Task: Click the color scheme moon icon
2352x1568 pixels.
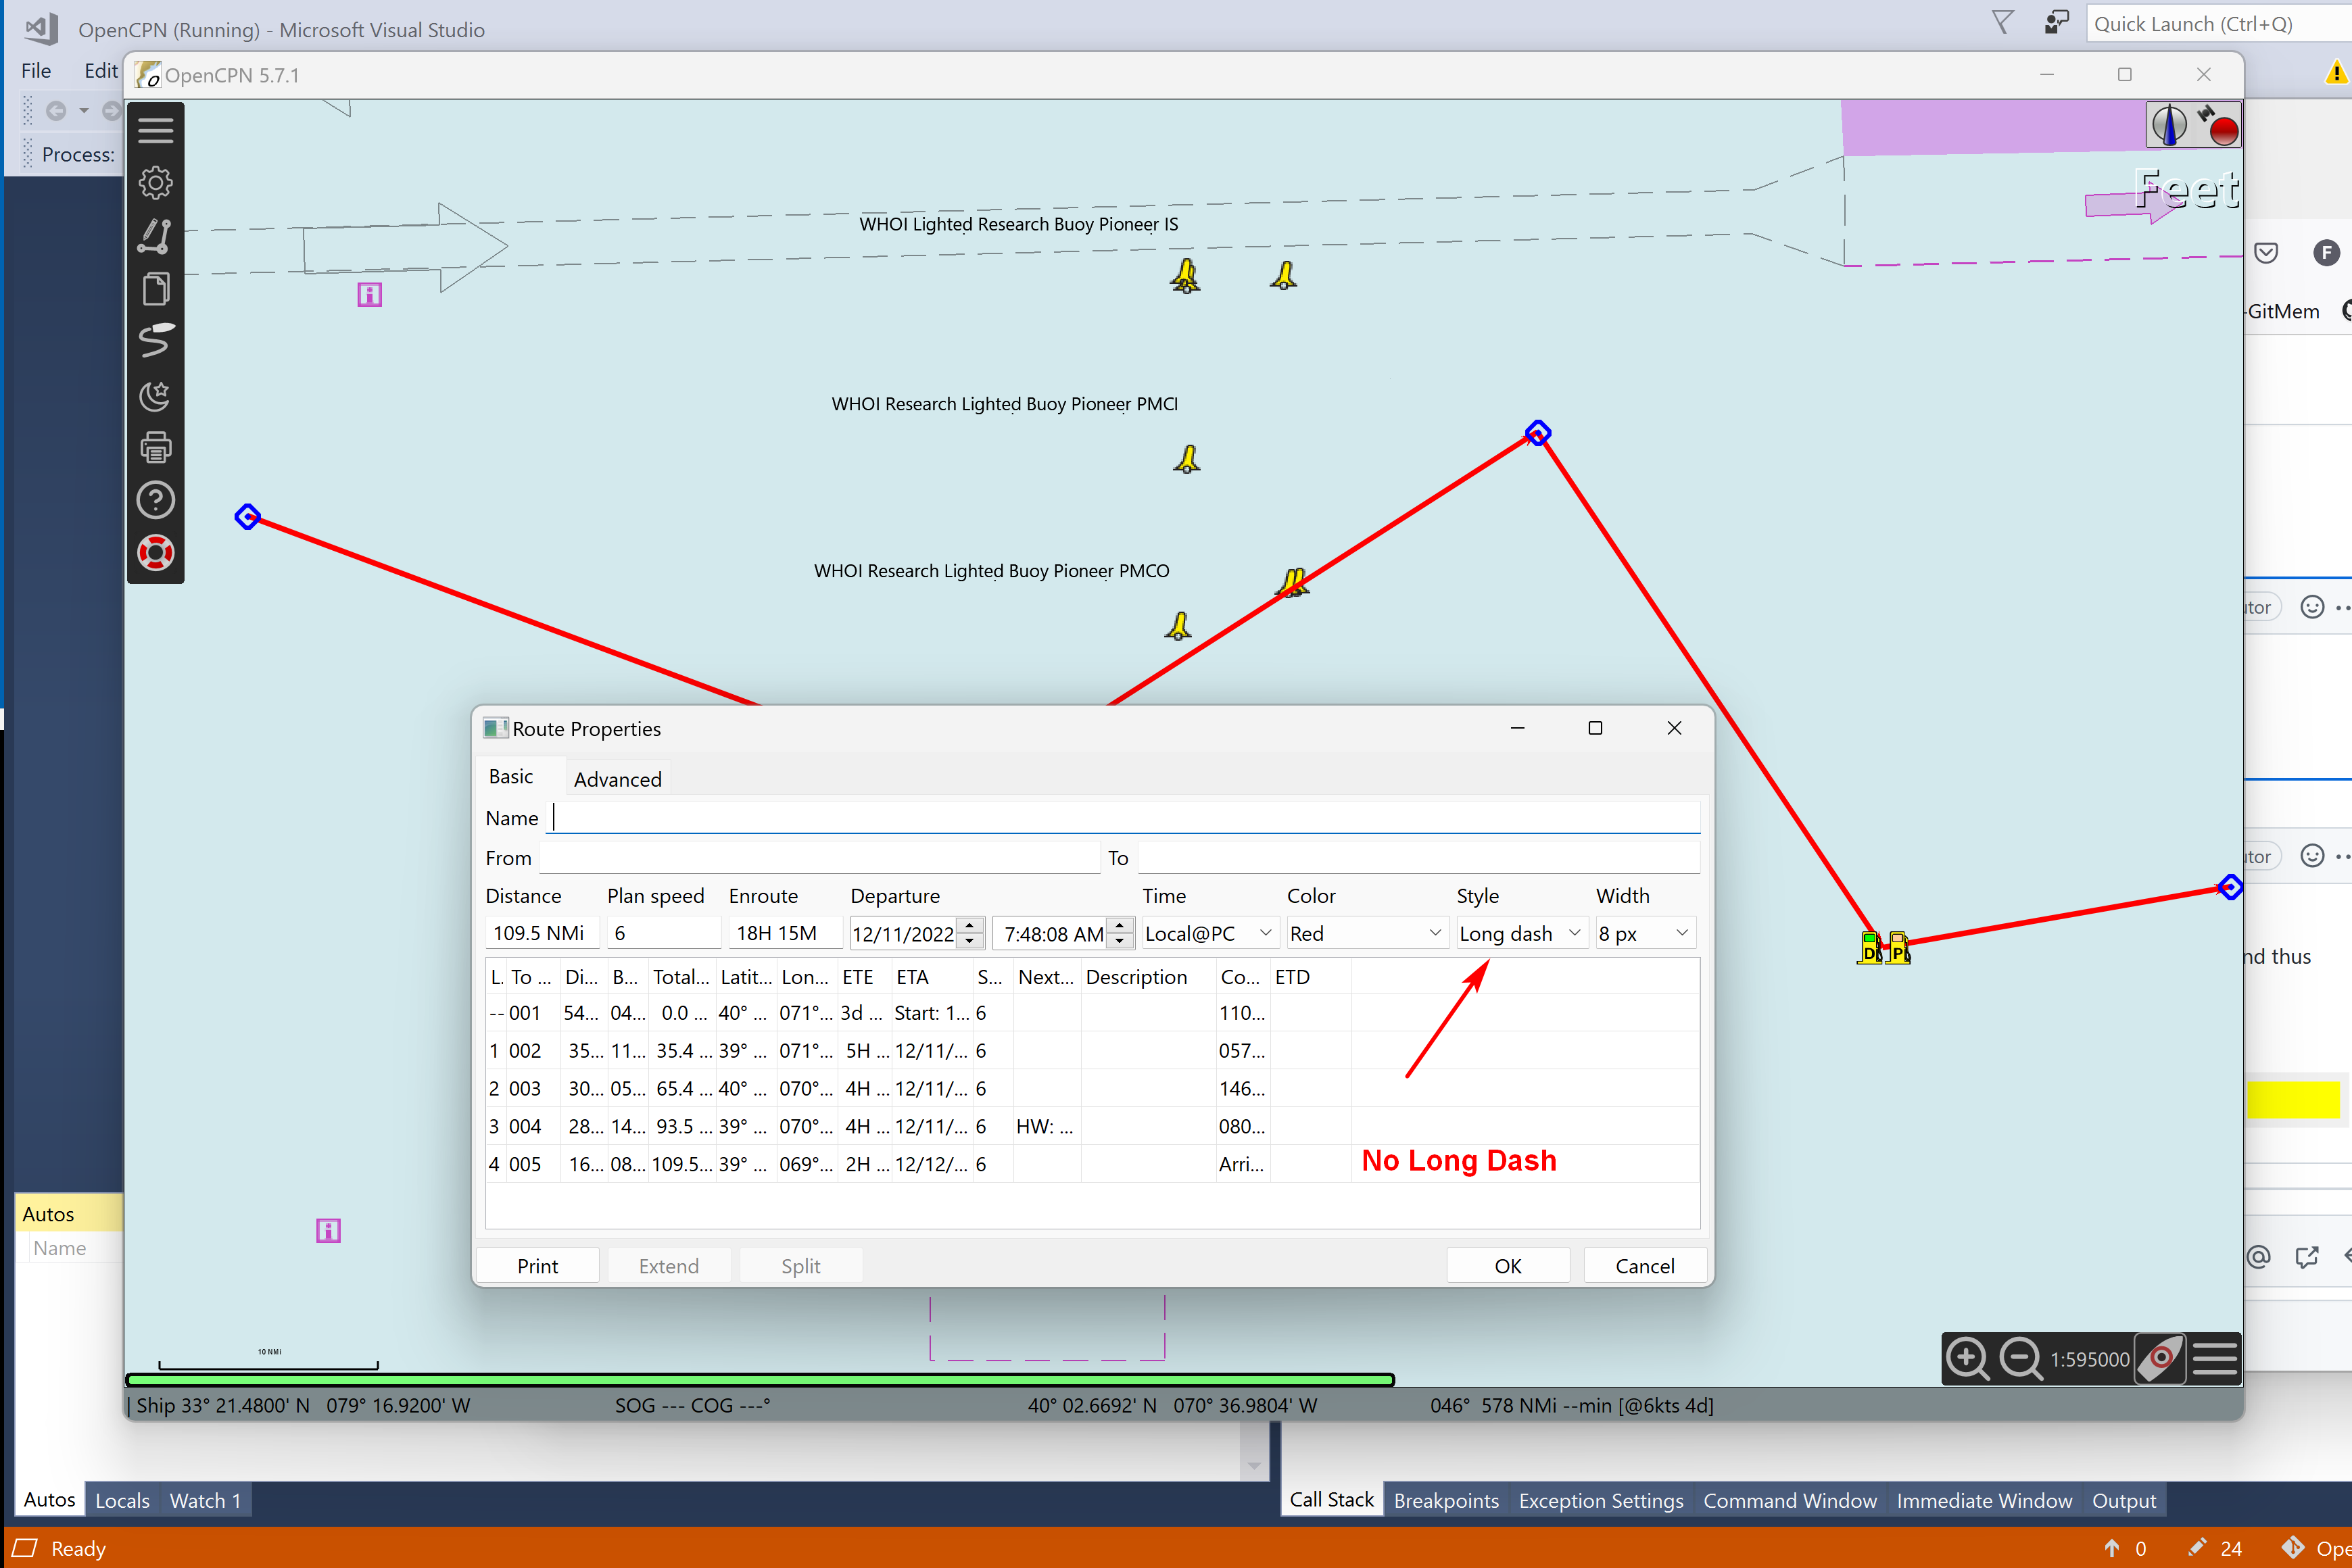Action: click(155, 396)
